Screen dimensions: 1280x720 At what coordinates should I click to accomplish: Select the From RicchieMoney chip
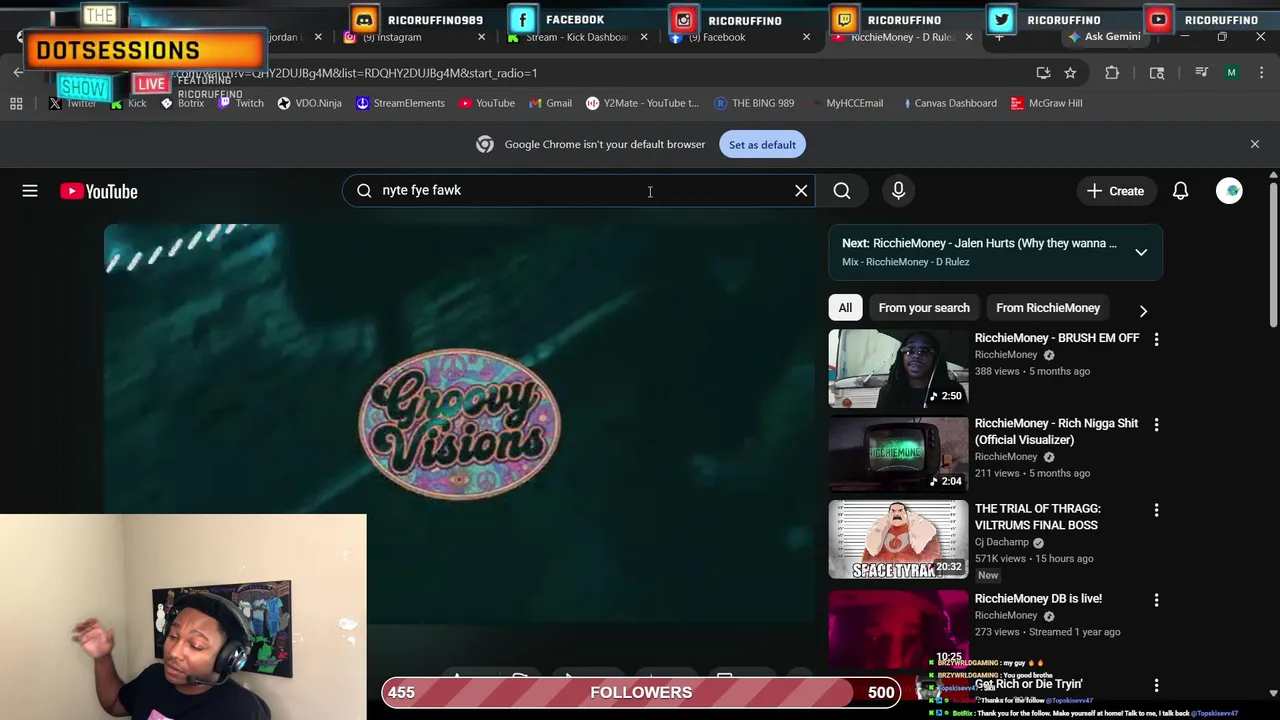[1048, 308]
